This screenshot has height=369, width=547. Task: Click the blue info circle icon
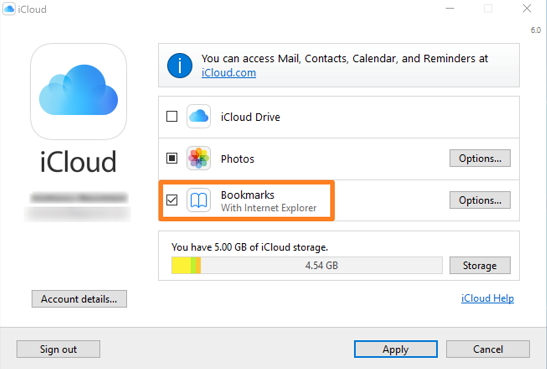pos(180,66)
